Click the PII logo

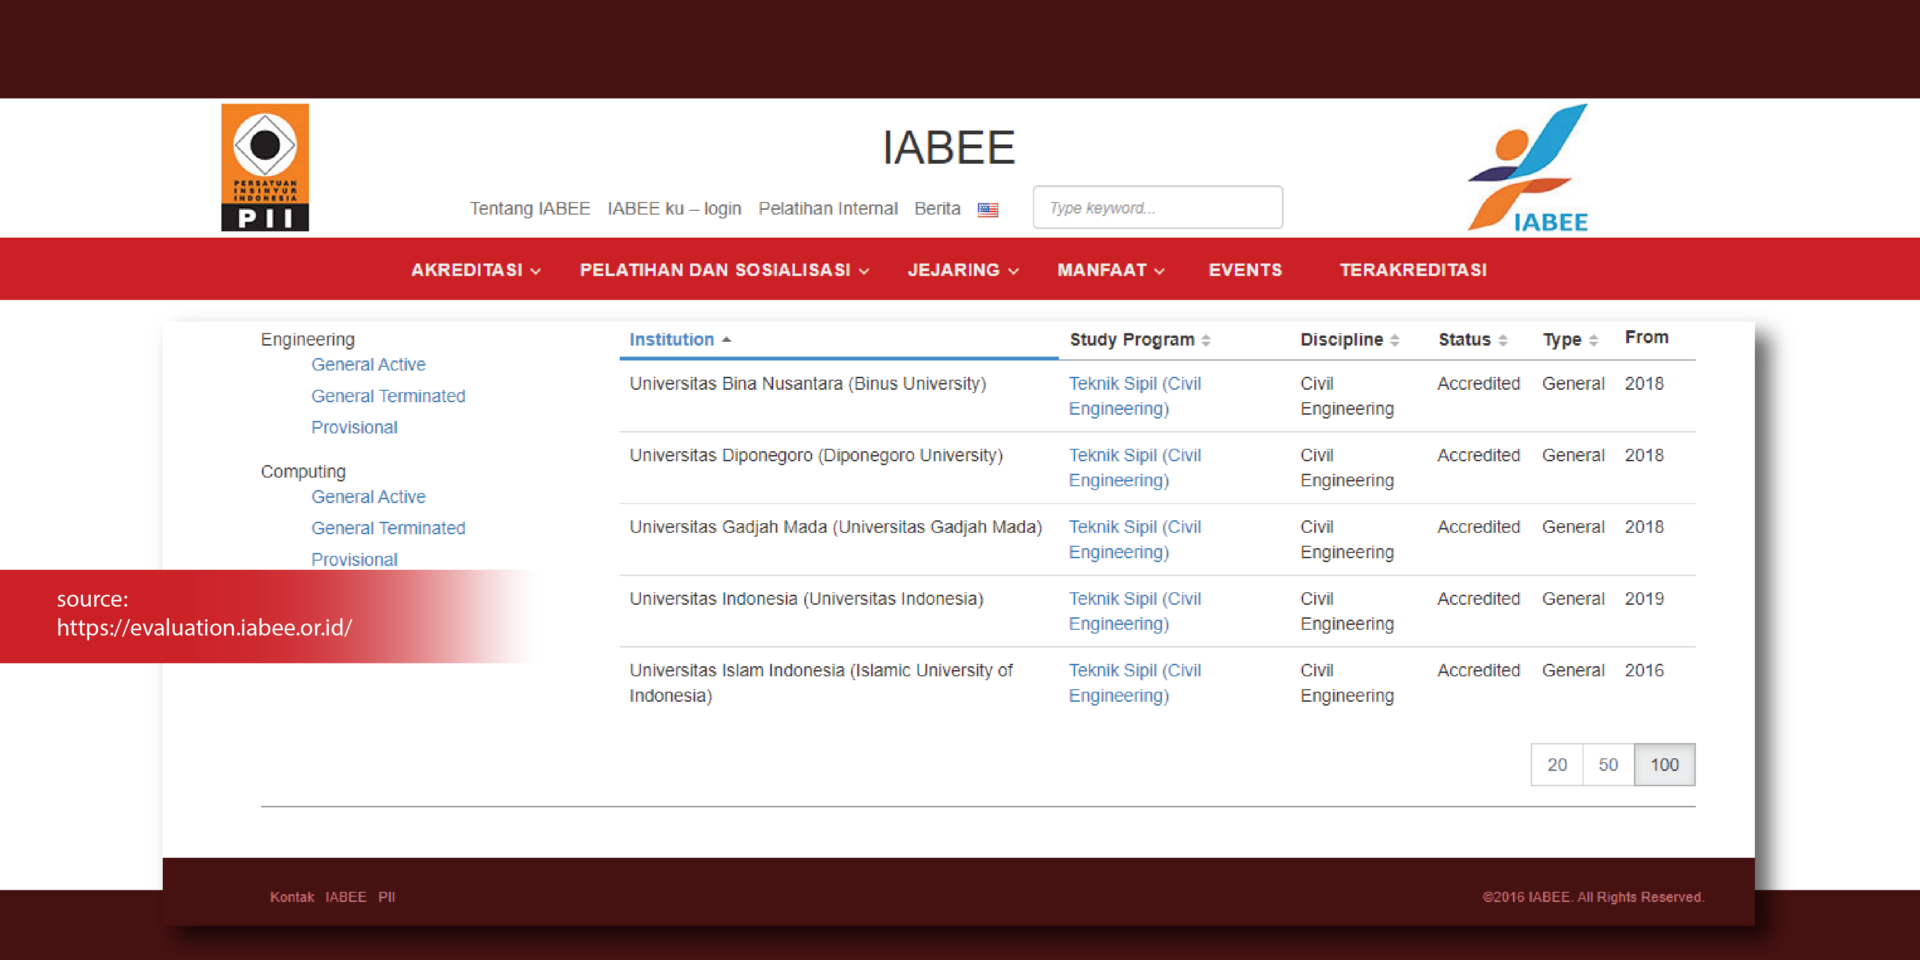pos(265,168)
